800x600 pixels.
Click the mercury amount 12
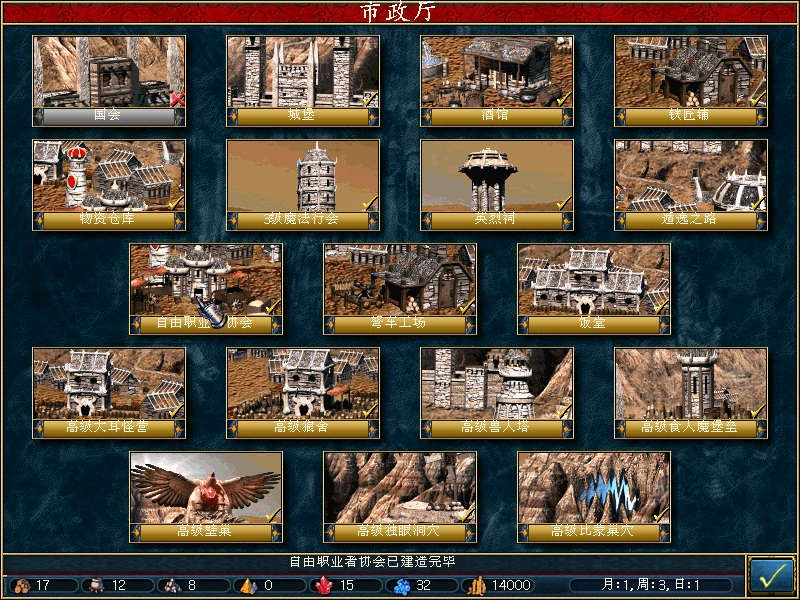tap(118, 585)
